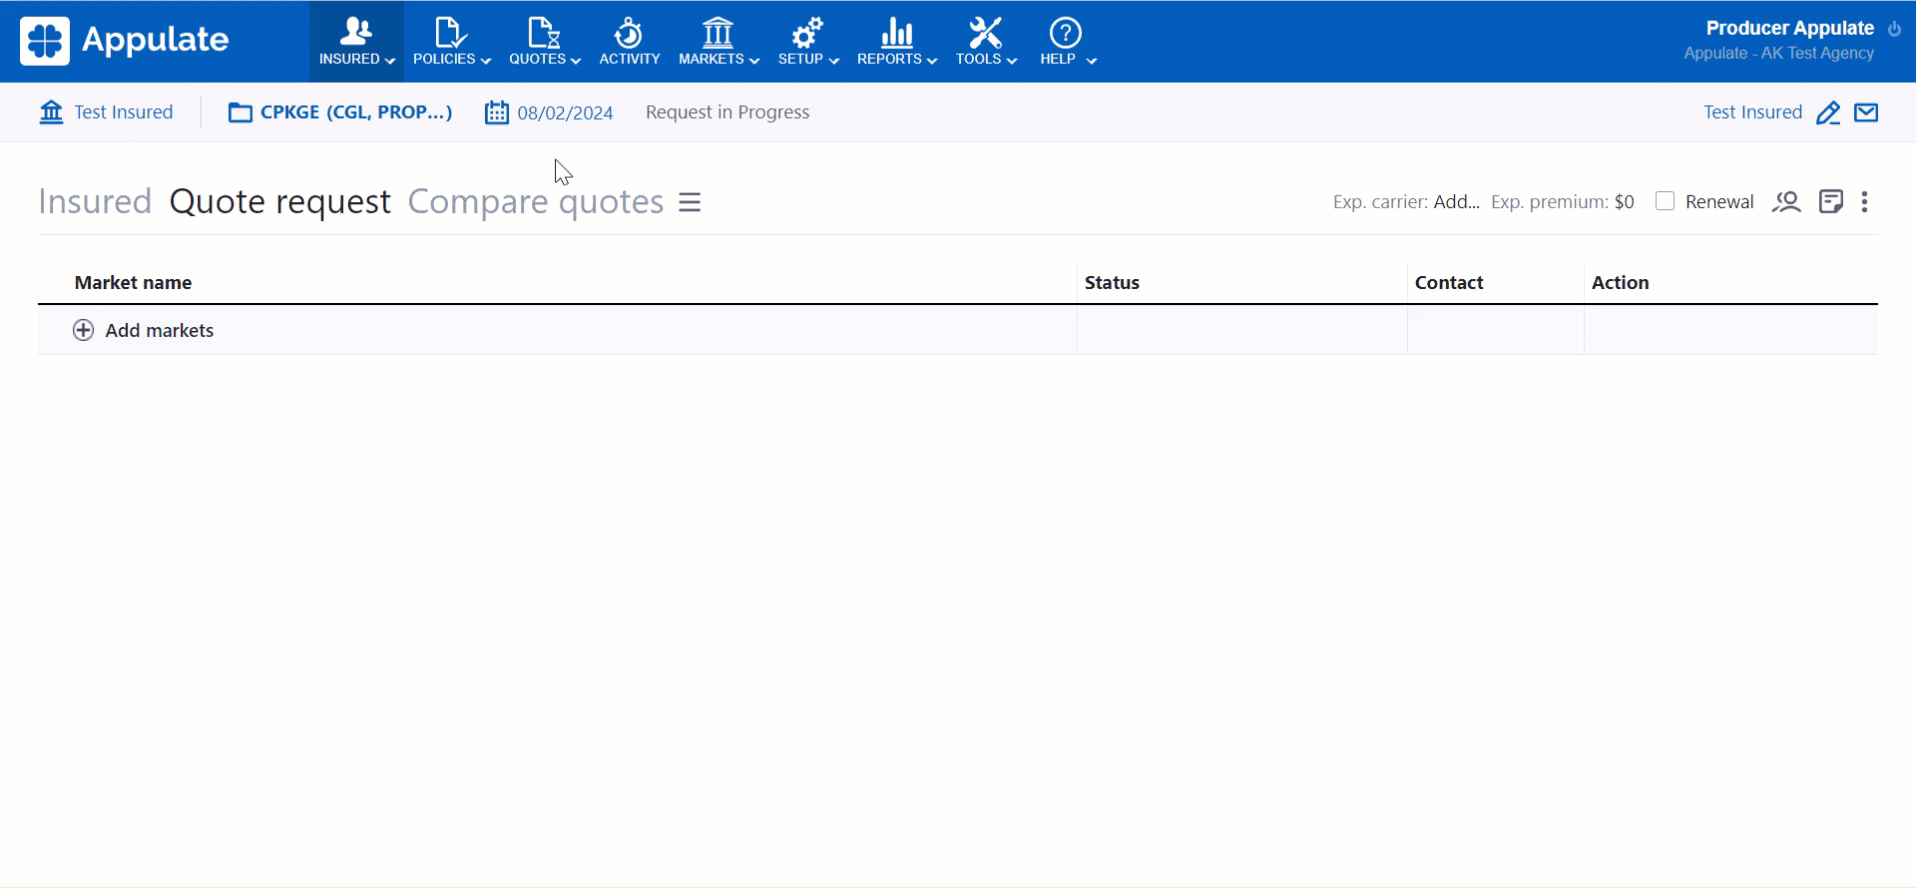Image resolution: width=1916 pixels, height=888 pixels.
Task: Expand the Insured menu dropdown
Action: (x=356, y=41)
